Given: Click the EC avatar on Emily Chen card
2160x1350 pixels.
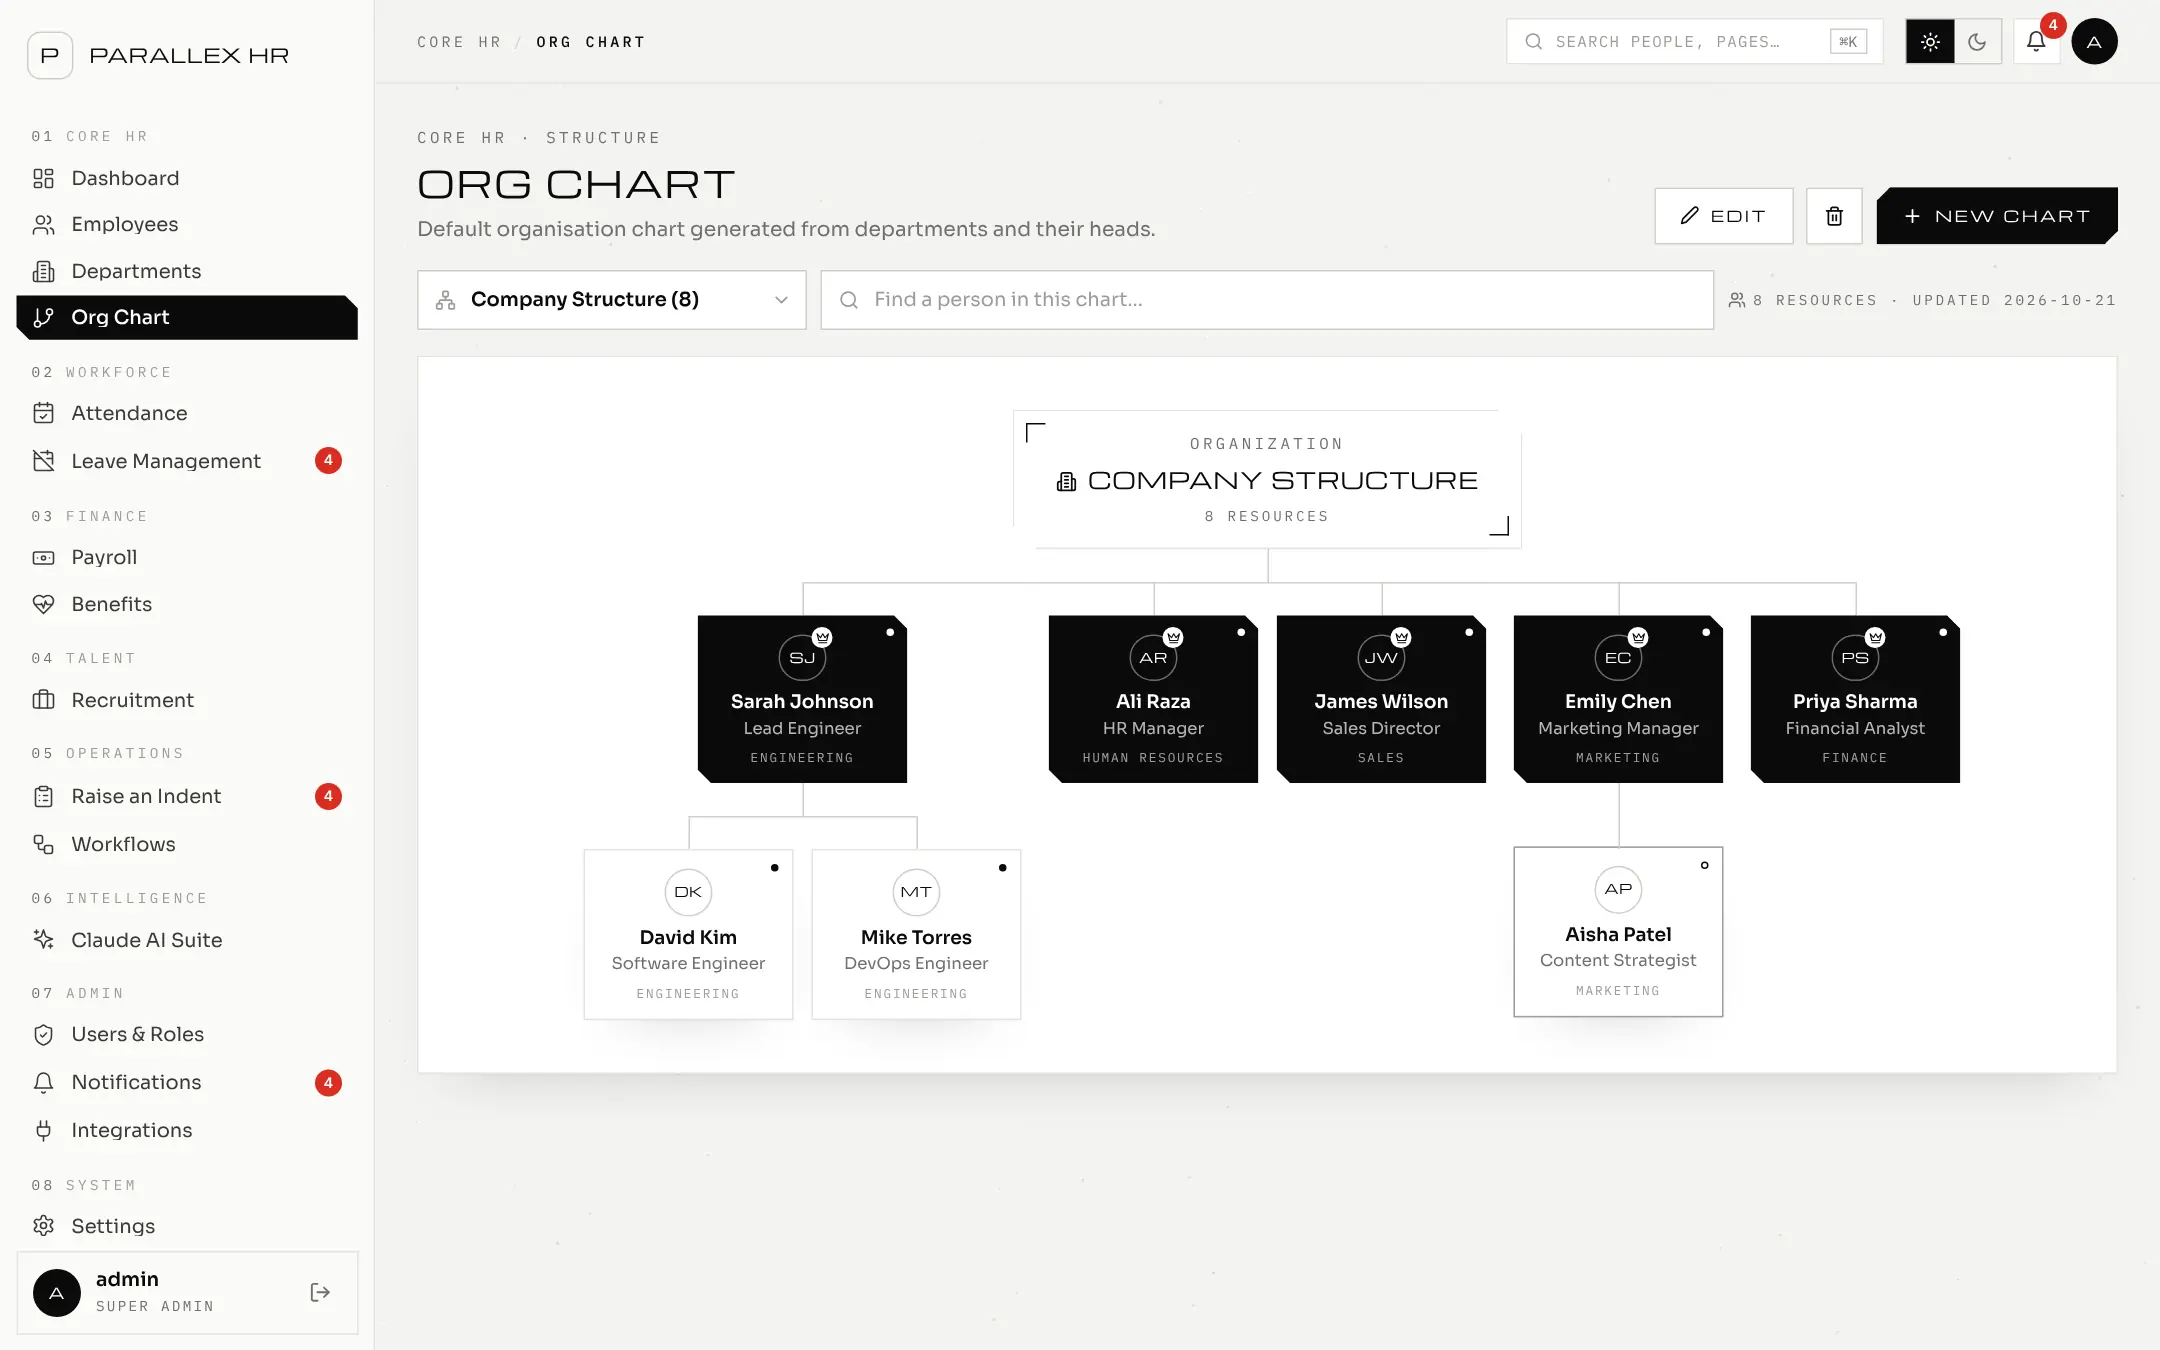Looking at the screenshot, I should coord(1618,657).
